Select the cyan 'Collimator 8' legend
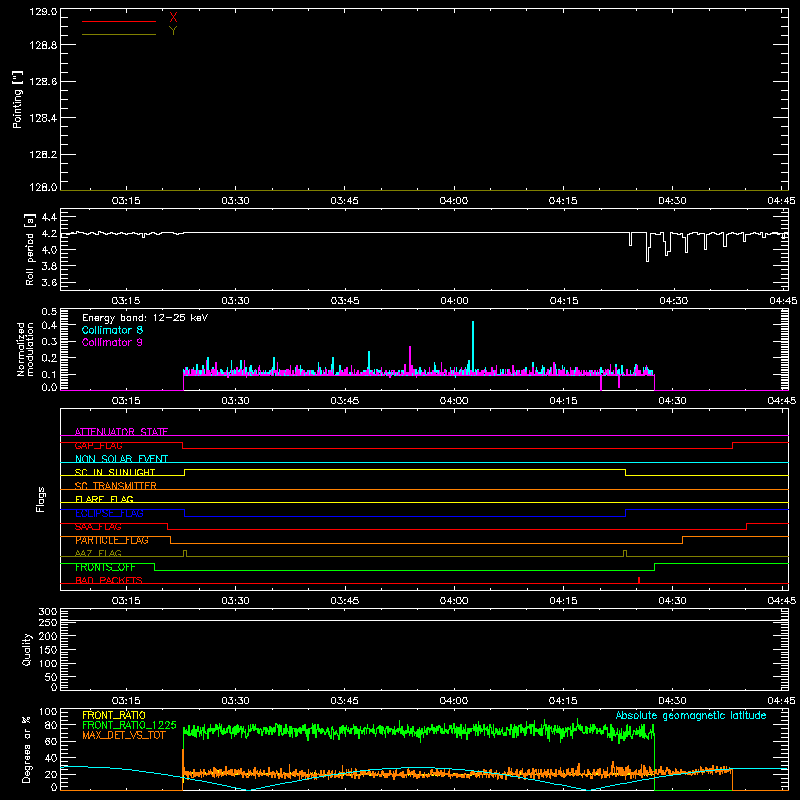 coord(112,330)
